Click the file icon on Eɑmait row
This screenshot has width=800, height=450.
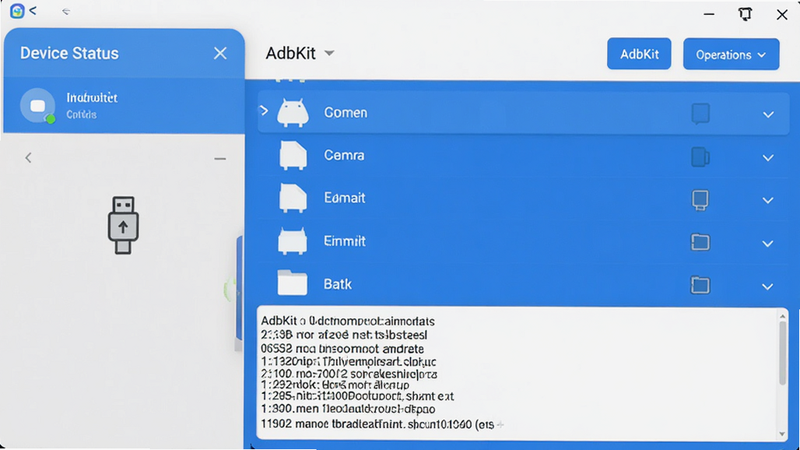293,198
